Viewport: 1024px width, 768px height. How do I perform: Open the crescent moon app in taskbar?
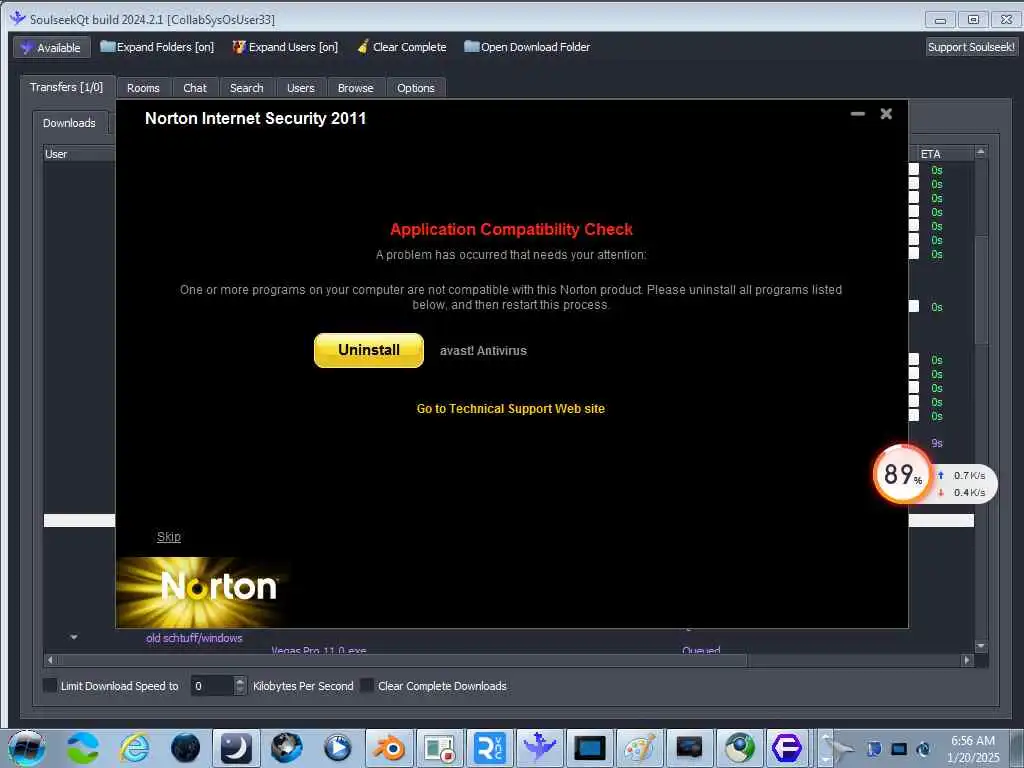coord(236,748)
